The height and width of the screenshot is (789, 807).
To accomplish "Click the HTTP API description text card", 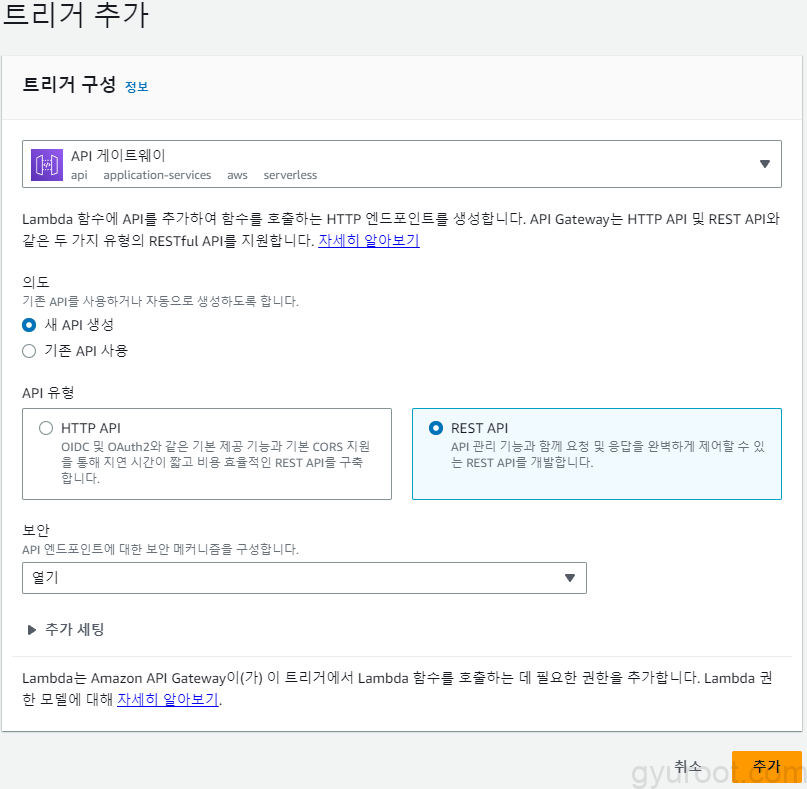I will pos(215,462).
